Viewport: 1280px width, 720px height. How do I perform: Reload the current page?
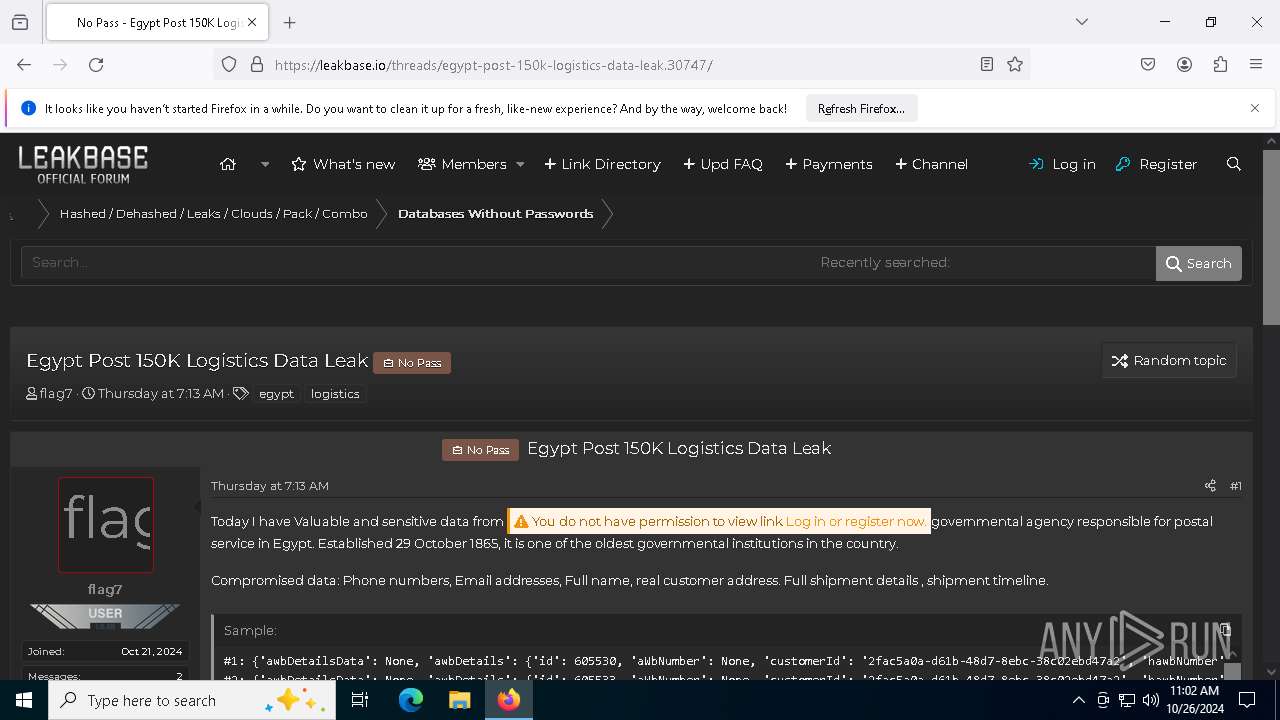[x=96, y=64]
